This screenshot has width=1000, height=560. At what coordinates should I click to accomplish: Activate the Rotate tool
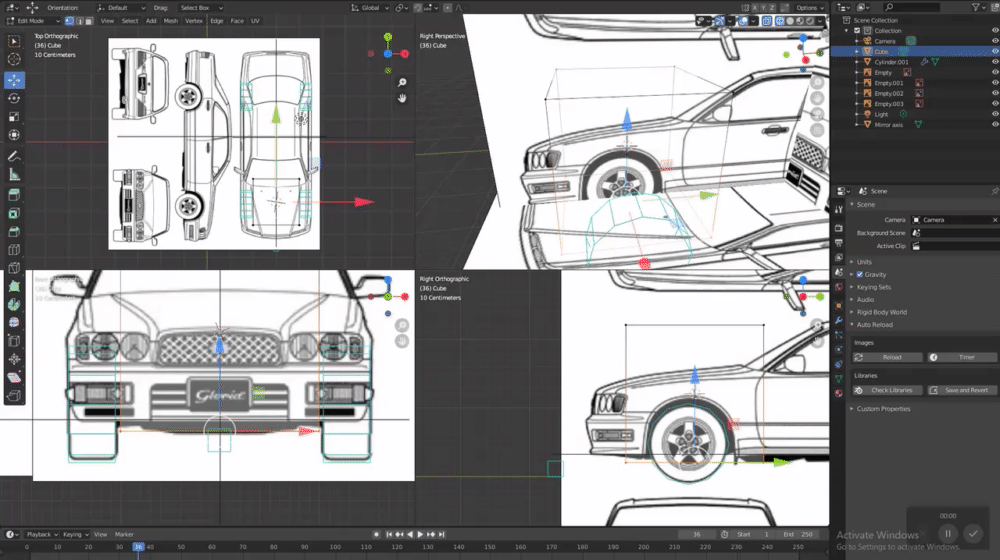[x=14, y=98]
